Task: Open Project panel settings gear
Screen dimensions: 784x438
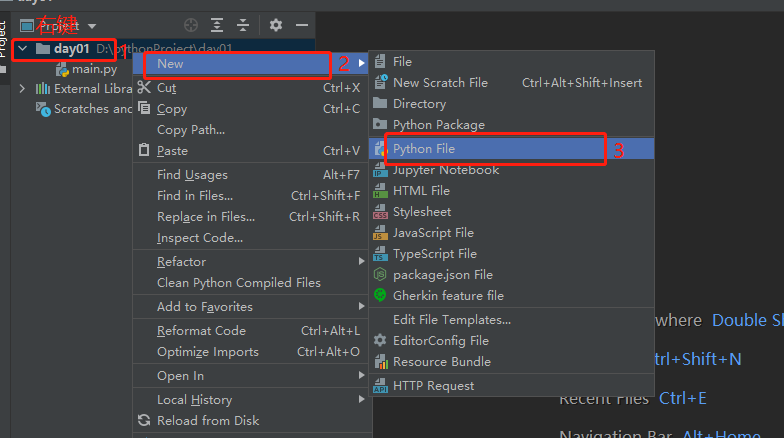Action: tap(276, 25)
